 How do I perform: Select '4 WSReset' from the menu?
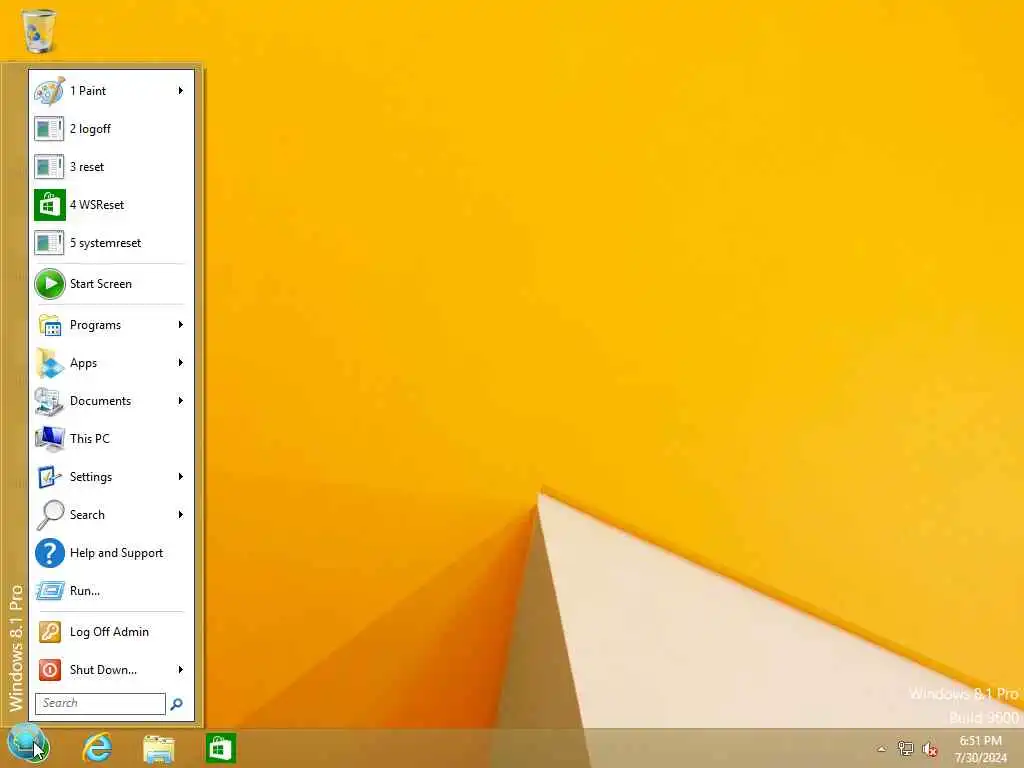(x=111, y=205)
